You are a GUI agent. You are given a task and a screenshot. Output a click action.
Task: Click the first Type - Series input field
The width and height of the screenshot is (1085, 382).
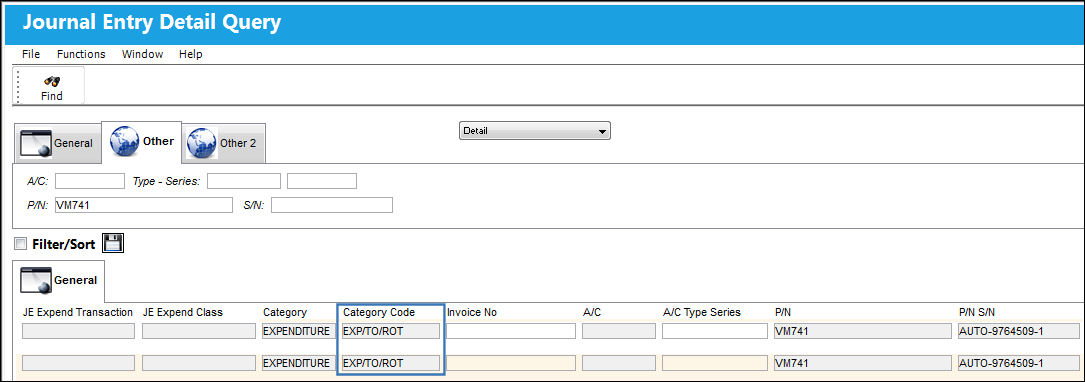[x=244, y=181]
